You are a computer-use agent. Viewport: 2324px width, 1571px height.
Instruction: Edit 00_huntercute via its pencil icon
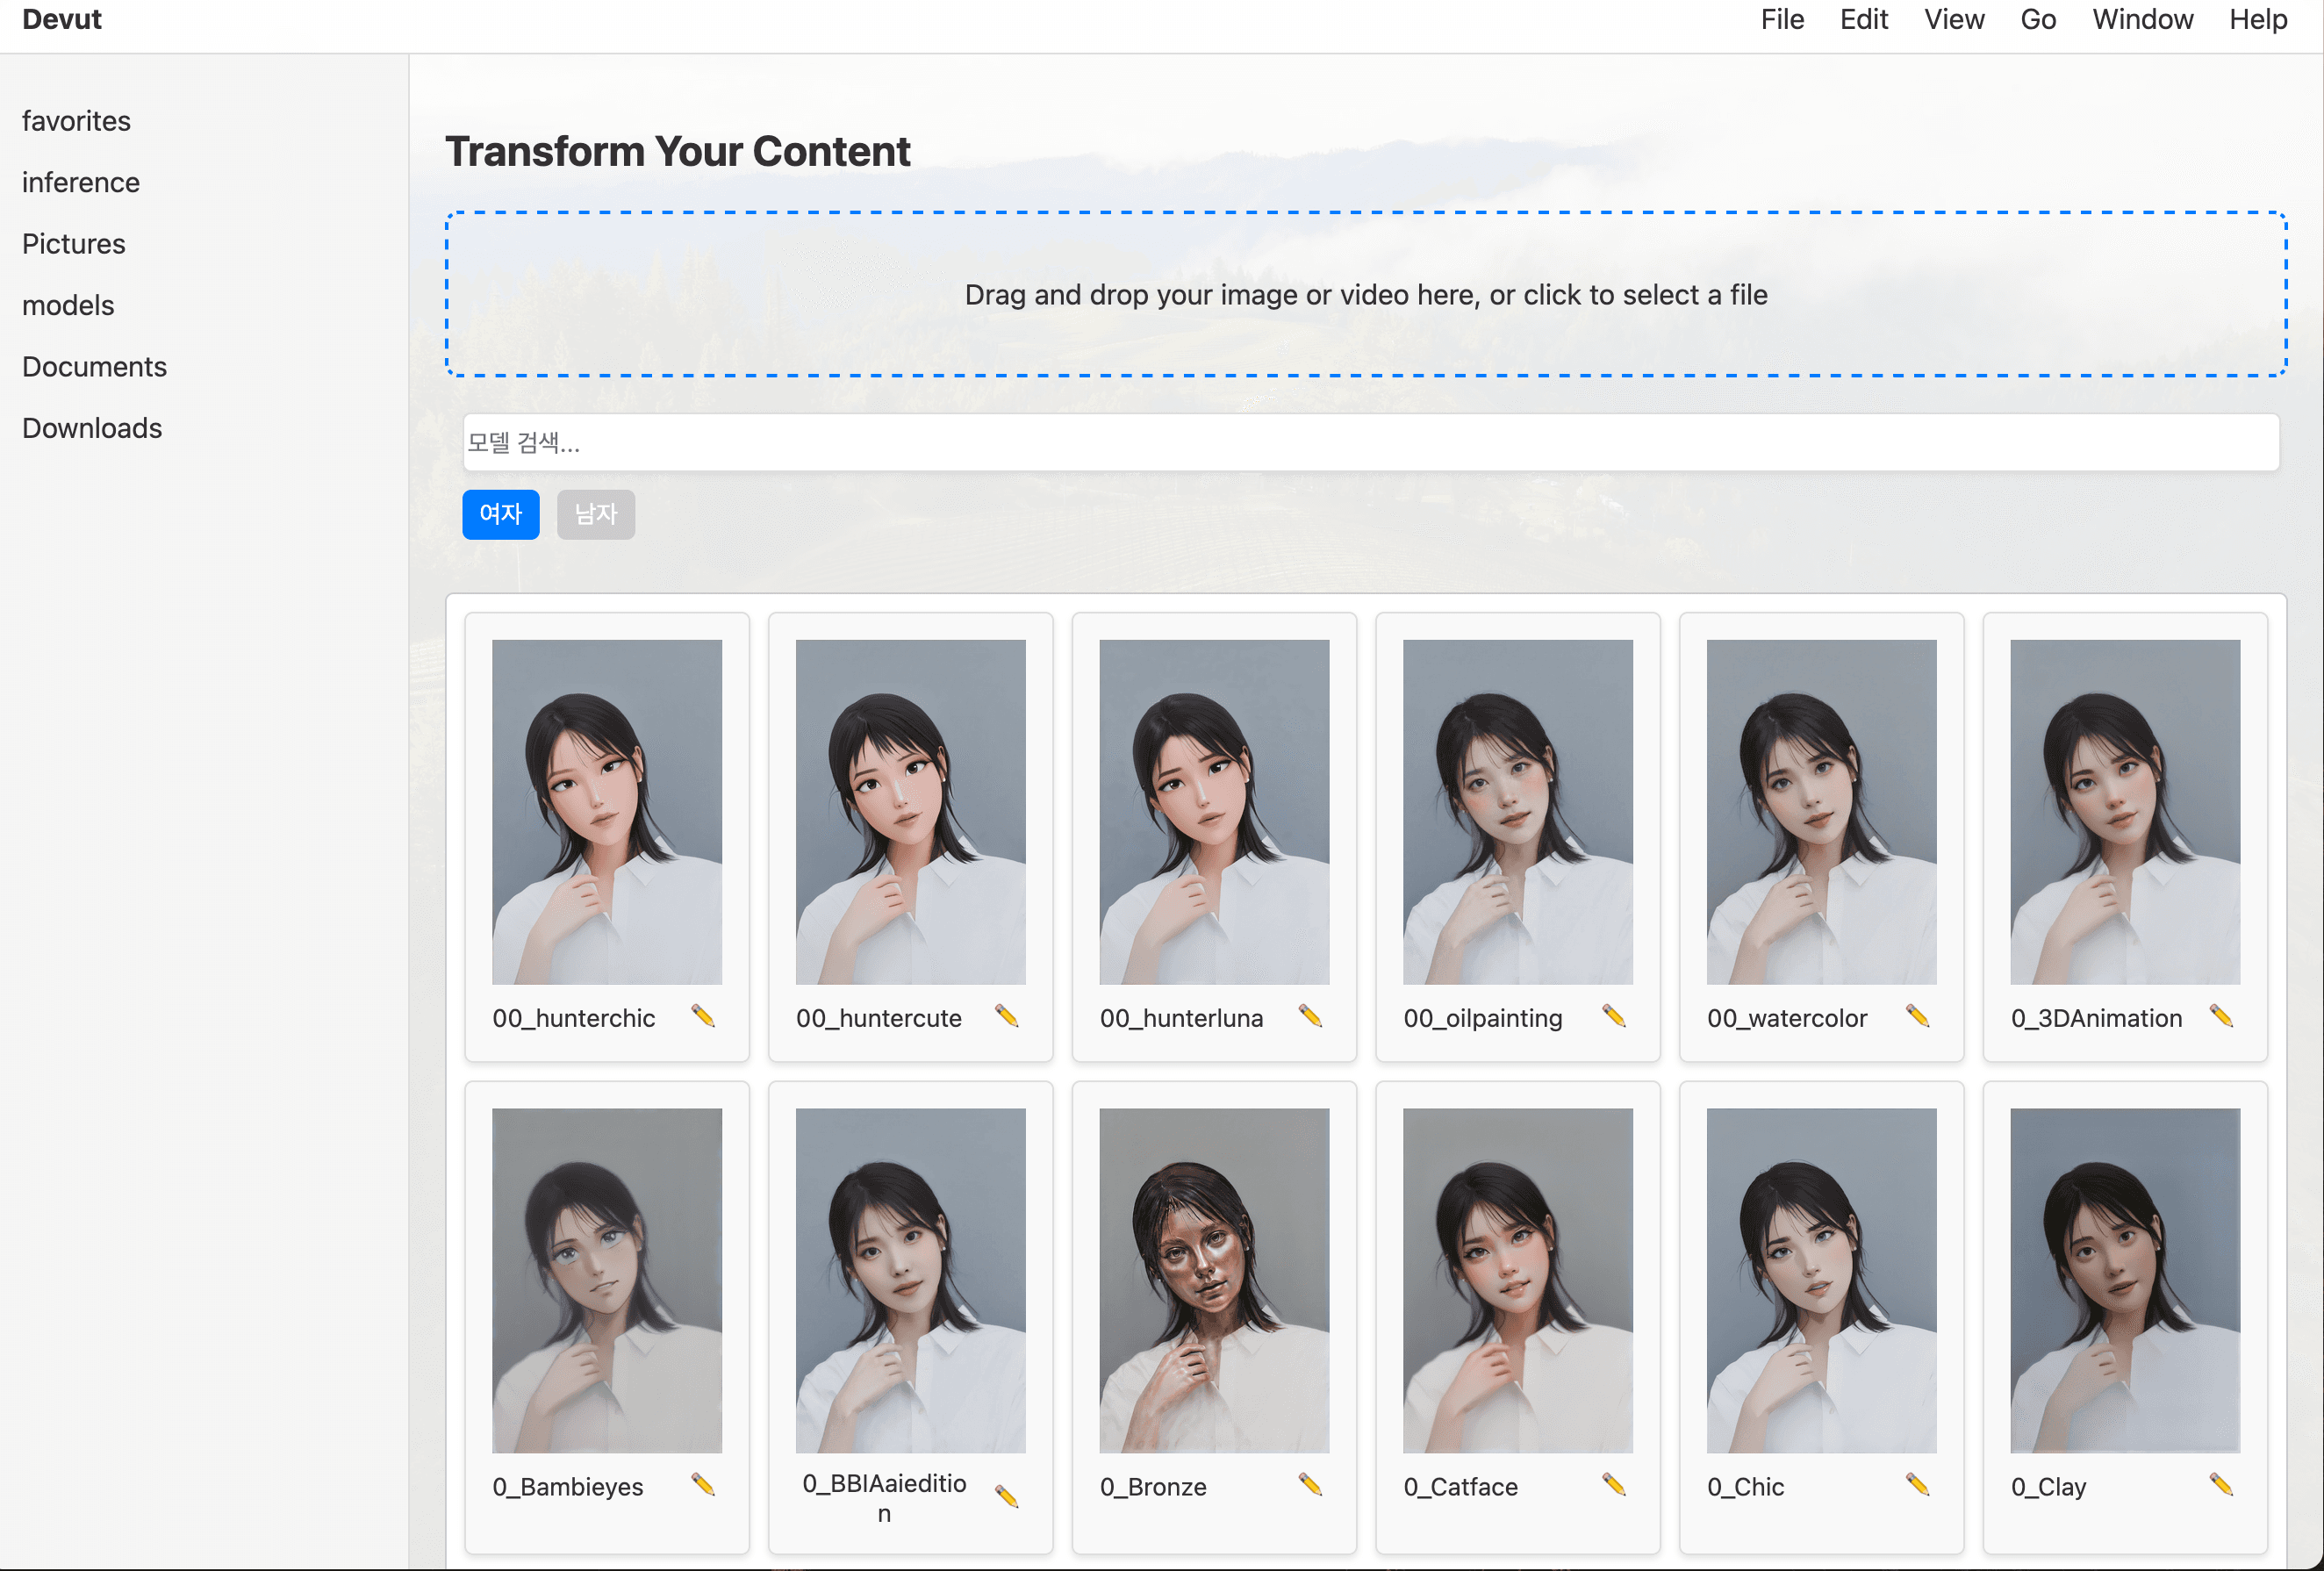tap(1007, 1016)
